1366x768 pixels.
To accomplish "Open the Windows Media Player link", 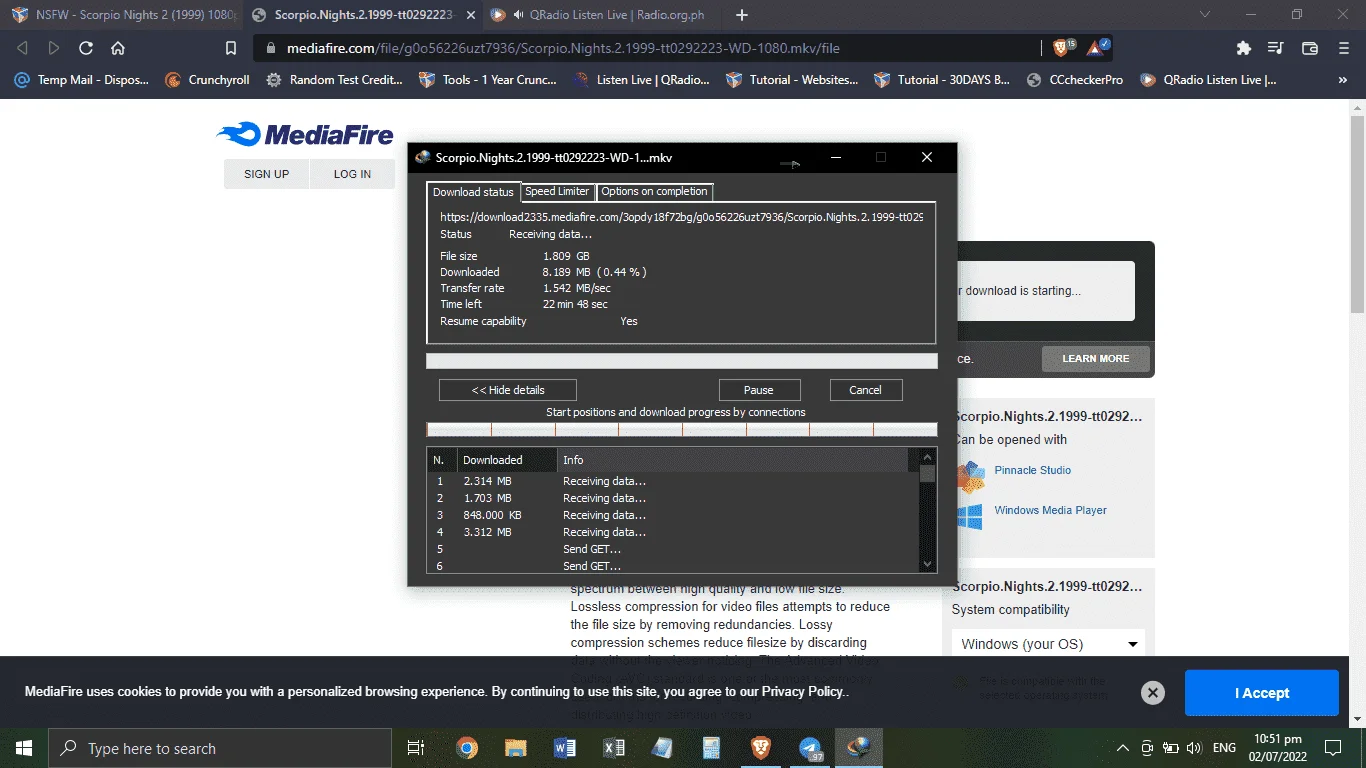I will [1050, 510].
